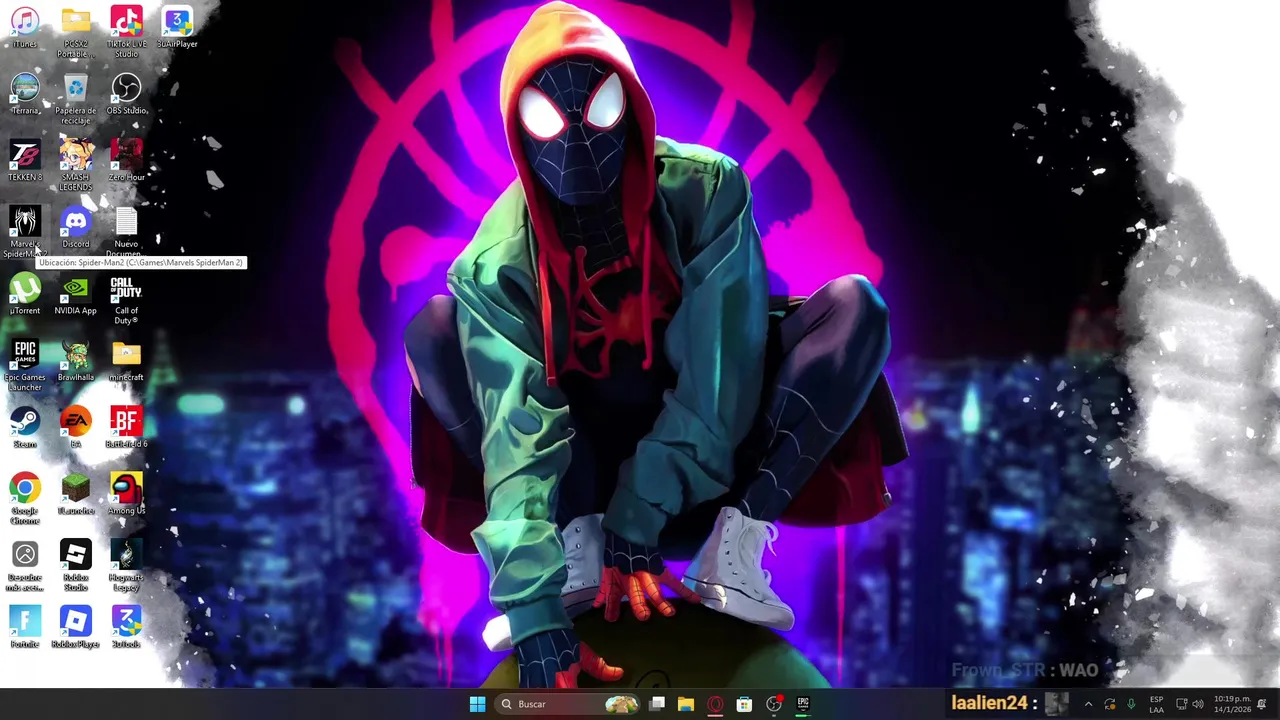1280x720 pixels.
Task: Launch OBS Studio from the desktop
Action: (126, 94)
